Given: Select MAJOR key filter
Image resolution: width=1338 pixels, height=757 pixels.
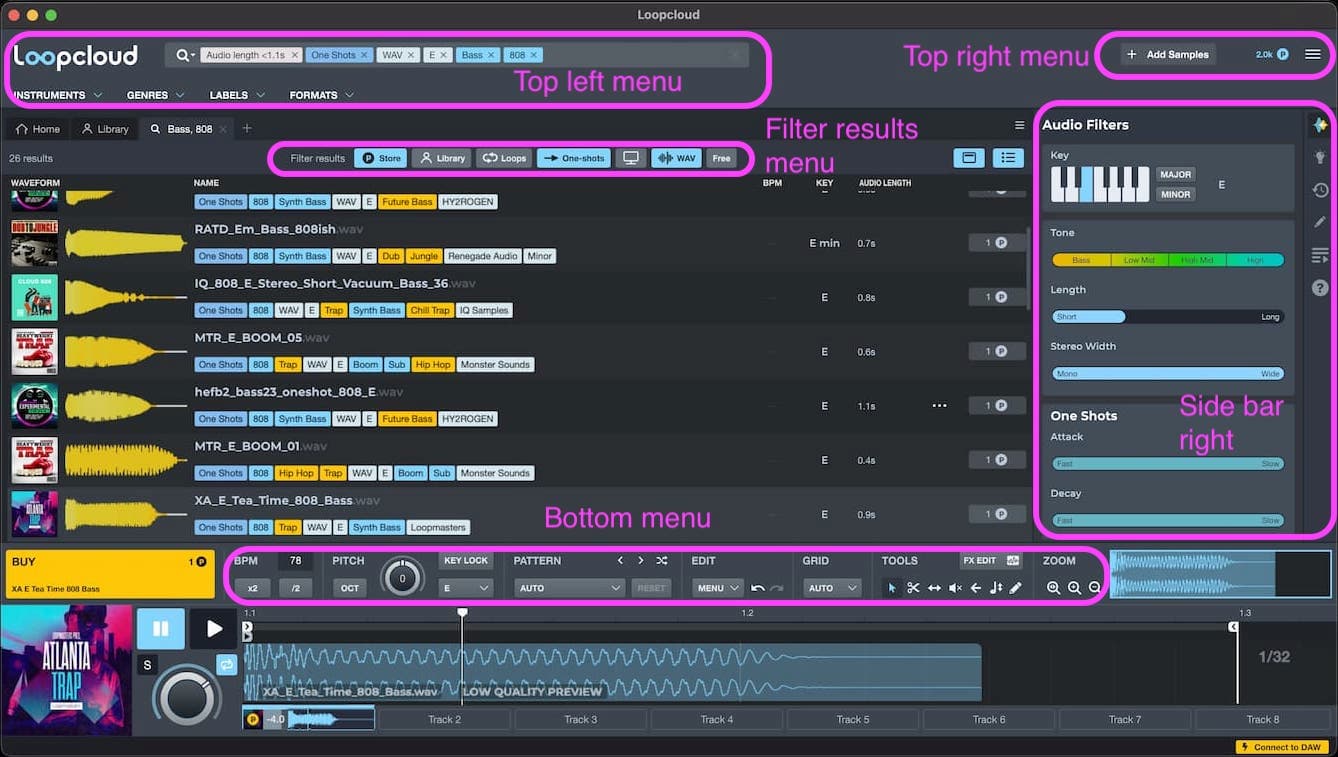Looking at the screenshot, I should (x=1176, y=174).
